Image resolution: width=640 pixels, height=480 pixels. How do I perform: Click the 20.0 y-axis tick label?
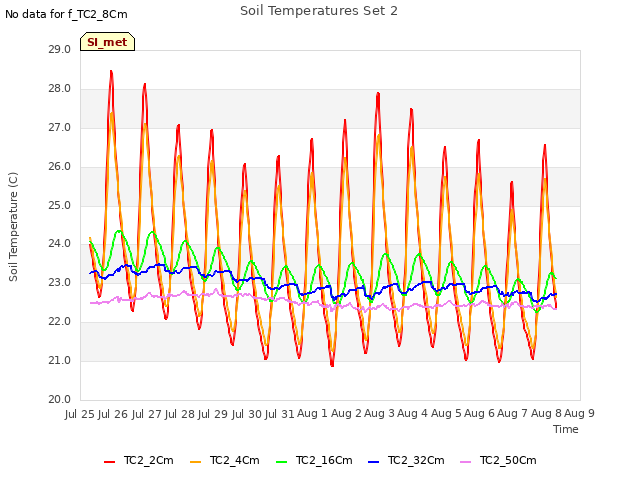[60, 400]
